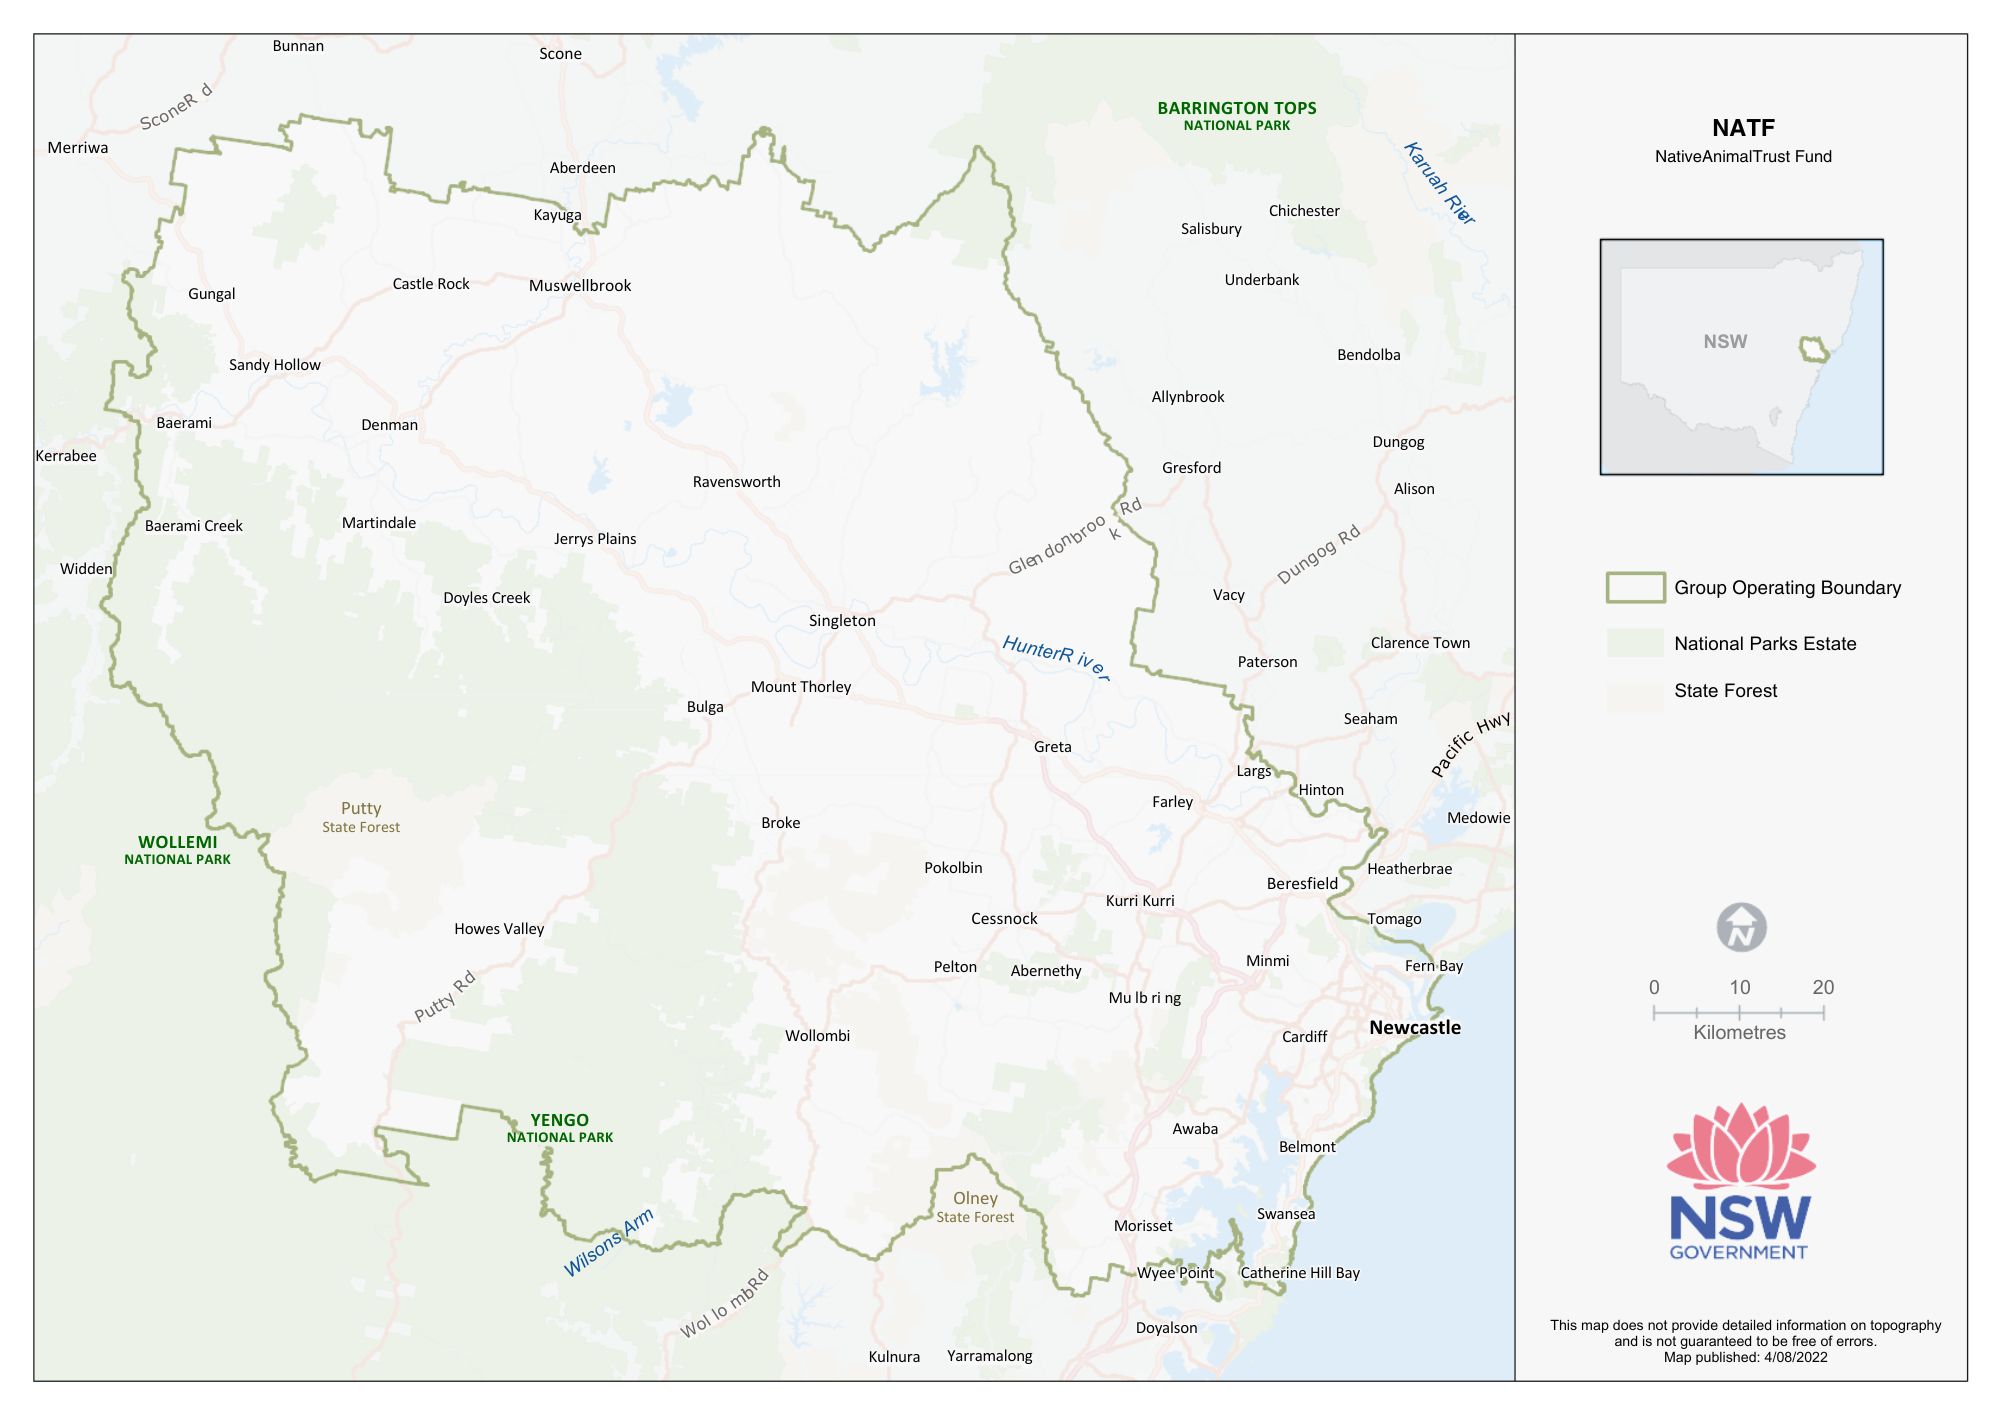Click the National Parks Estate legend swatch
Screen dimensions: 2000x1414
(x=1635, y=644)
